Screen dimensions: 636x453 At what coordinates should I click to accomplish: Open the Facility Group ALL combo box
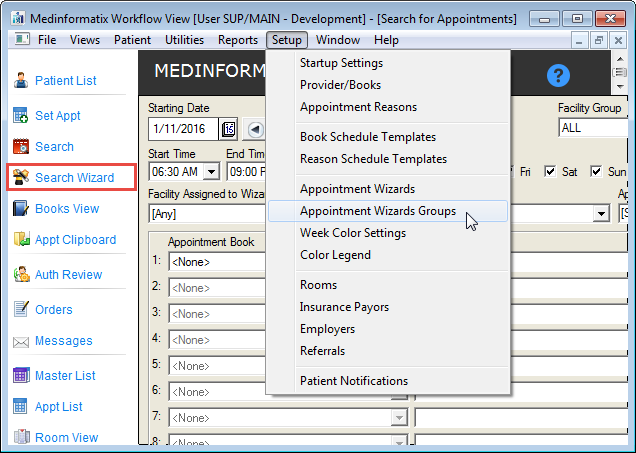(x=593, y=128)
